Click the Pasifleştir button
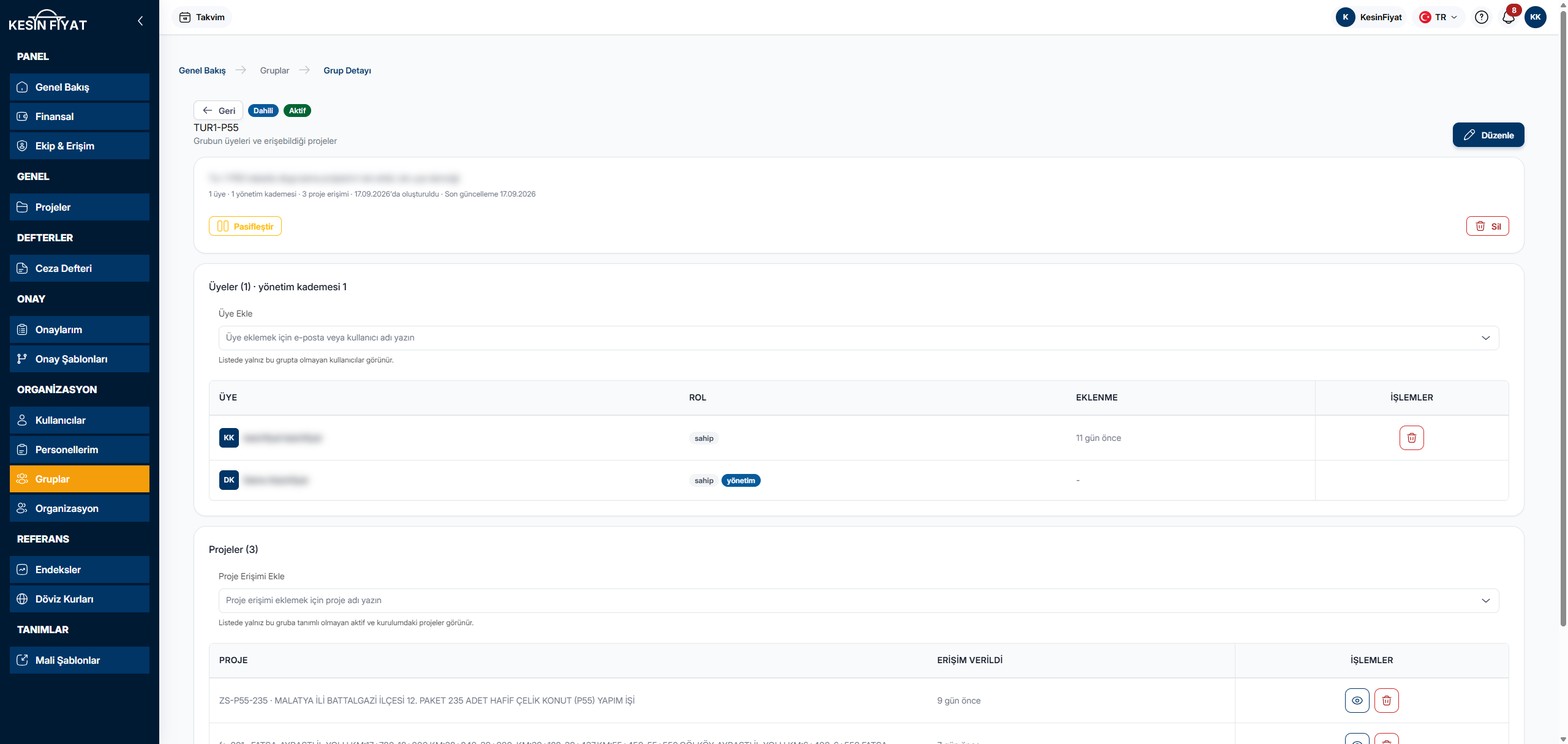 (x=245, y=226)
